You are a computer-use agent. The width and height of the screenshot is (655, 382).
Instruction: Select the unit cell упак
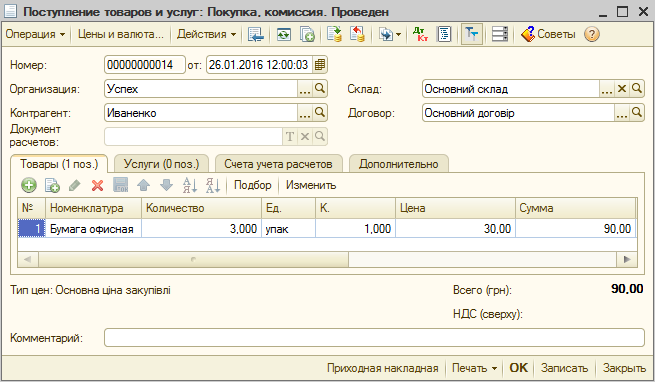tap(288, 229)
